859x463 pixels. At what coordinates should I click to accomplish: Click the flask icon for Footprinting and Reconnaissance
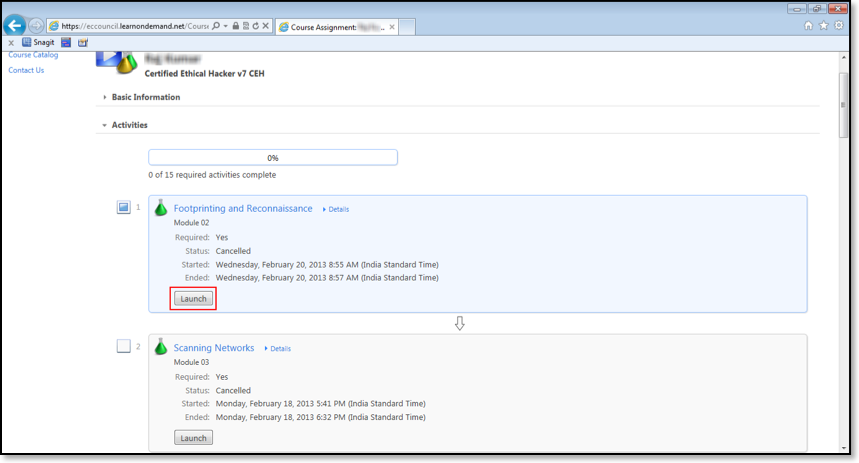click(x=161, y=208)
